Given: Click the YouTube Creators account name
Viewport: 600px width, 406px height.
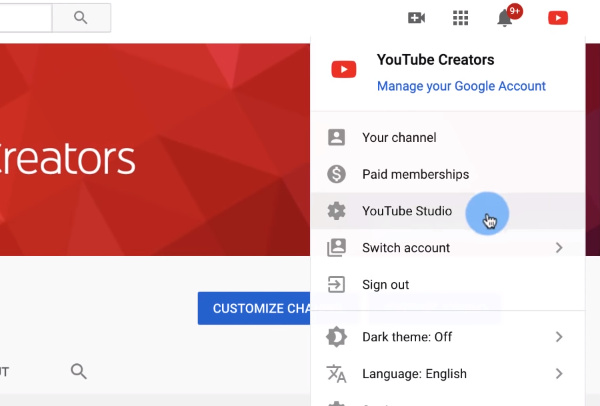Looking at the screenshot, I should [435, 60].
